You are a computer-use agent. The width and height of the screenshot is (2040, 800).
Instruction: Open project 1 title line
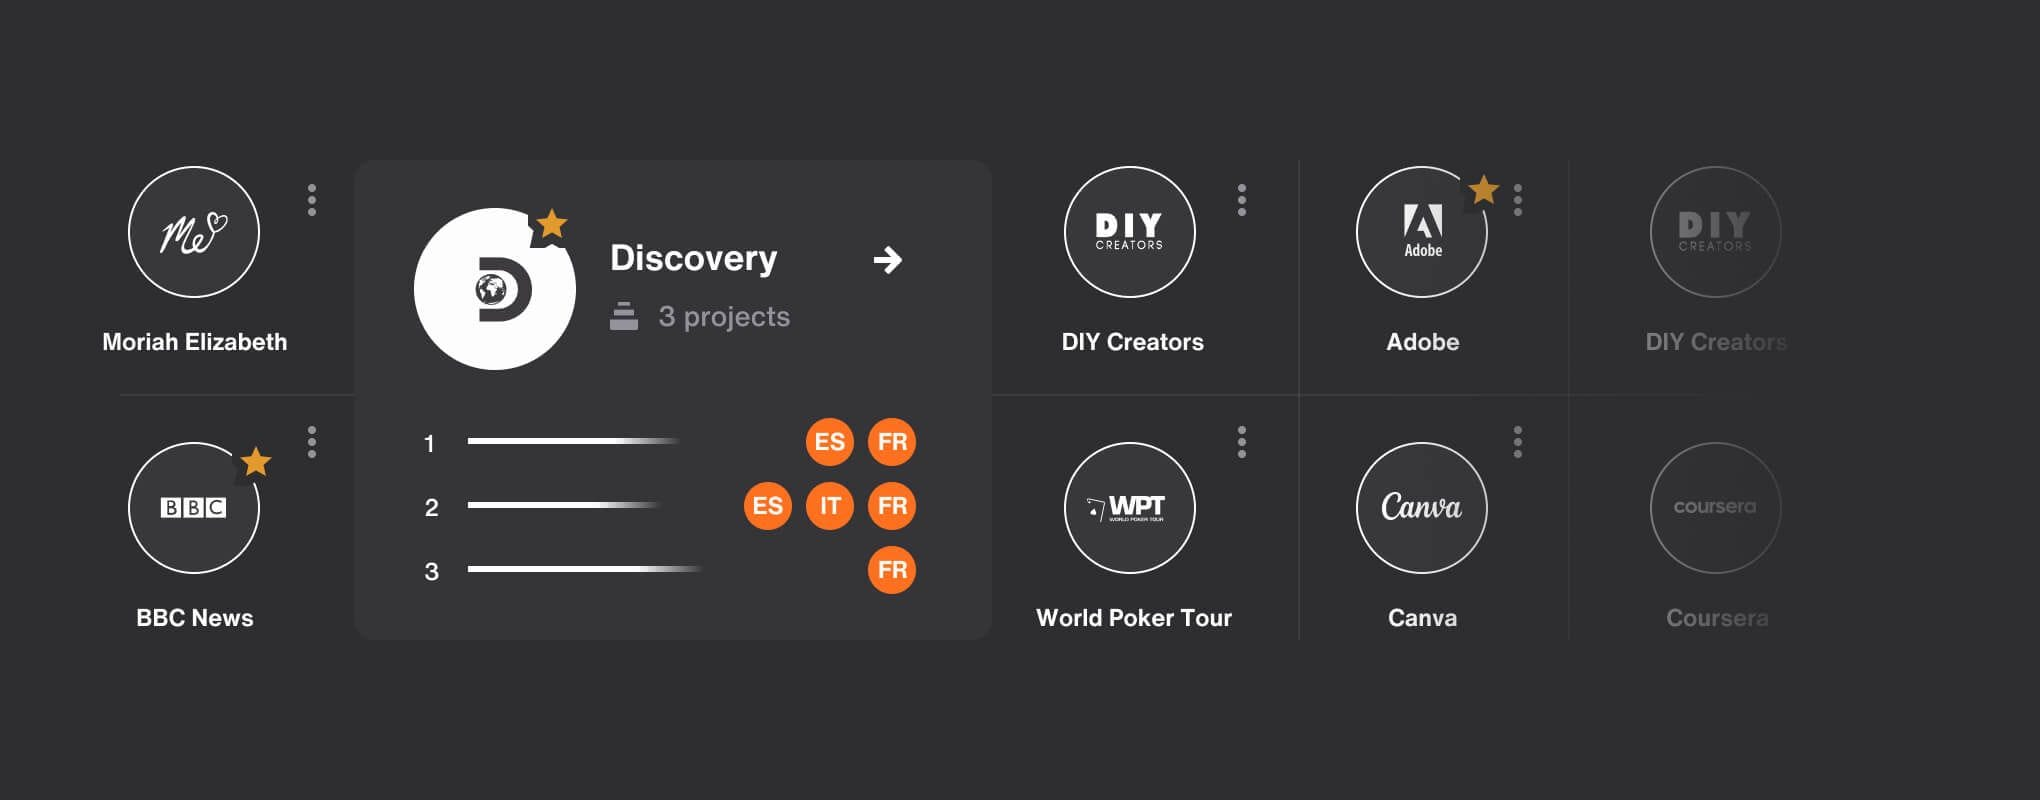tap(574, 441)
